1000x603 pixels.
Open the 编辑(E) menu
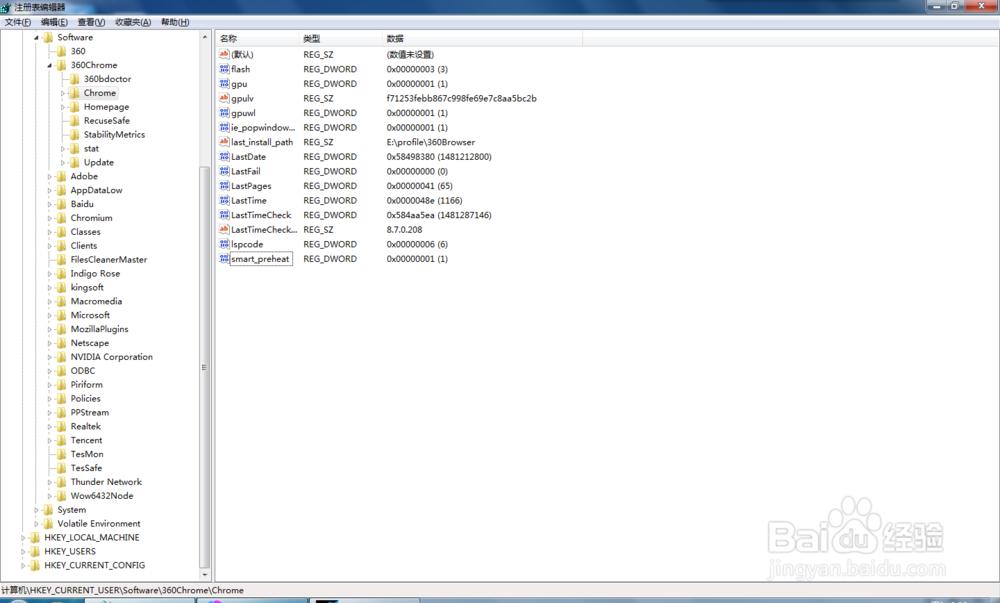click(x=54, y=22)
